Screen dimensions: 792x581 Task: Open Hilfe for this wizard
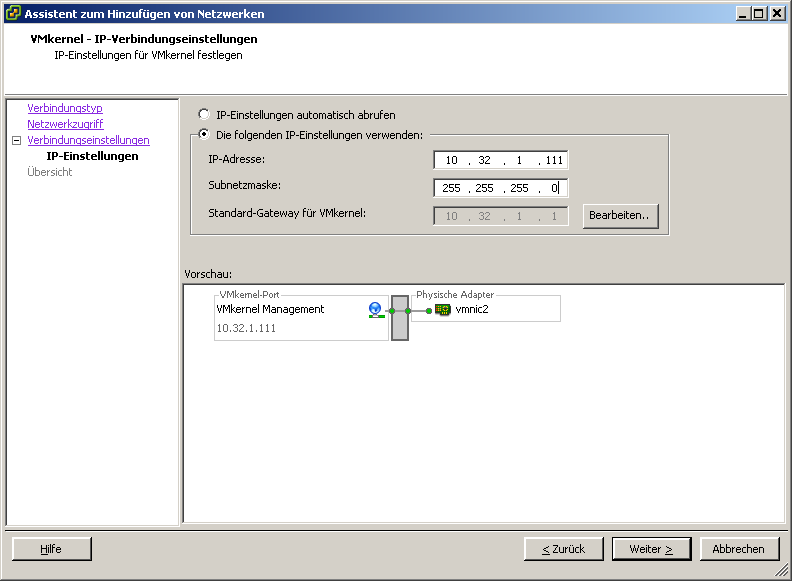click(x=51, y=549)
